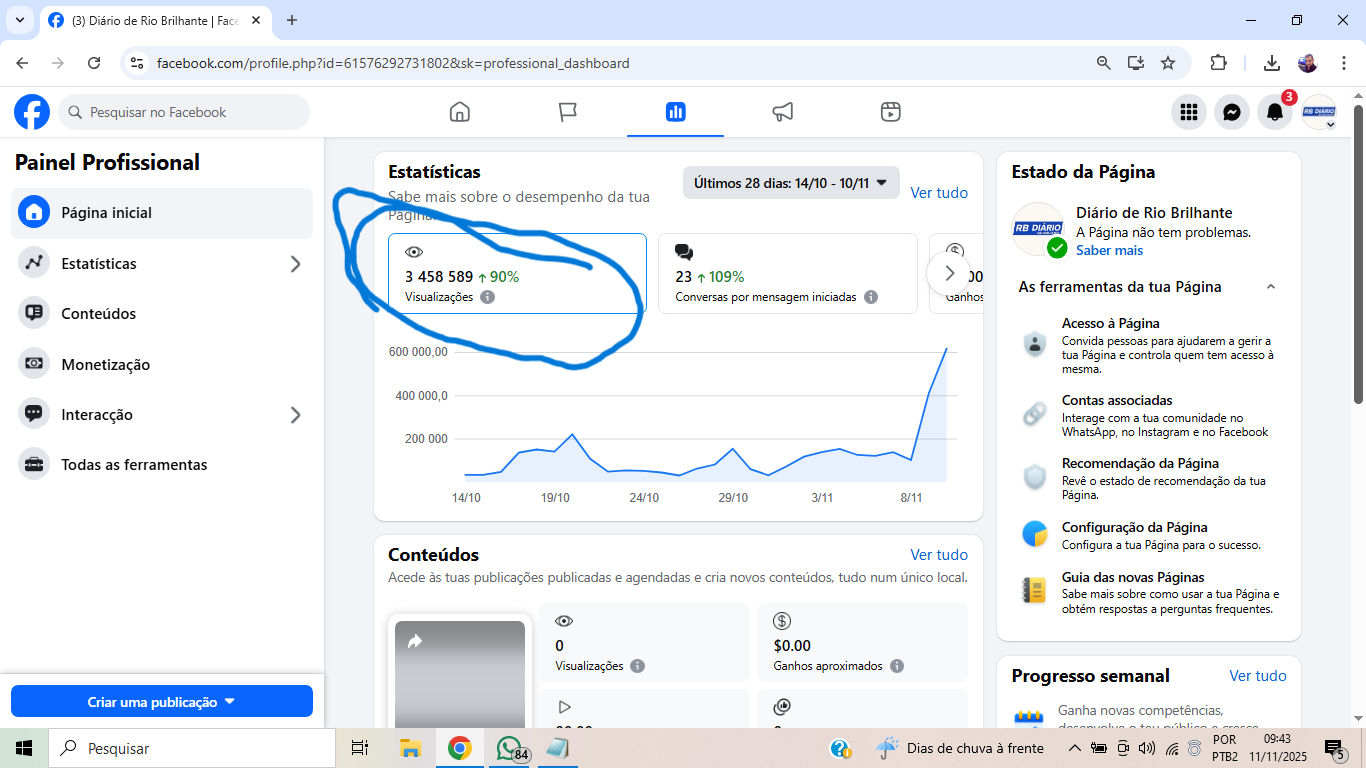Open the date range dropdown Últimos 28 dias
Viewport: 1366px width, 768px height.
click(x=791, y=183)
